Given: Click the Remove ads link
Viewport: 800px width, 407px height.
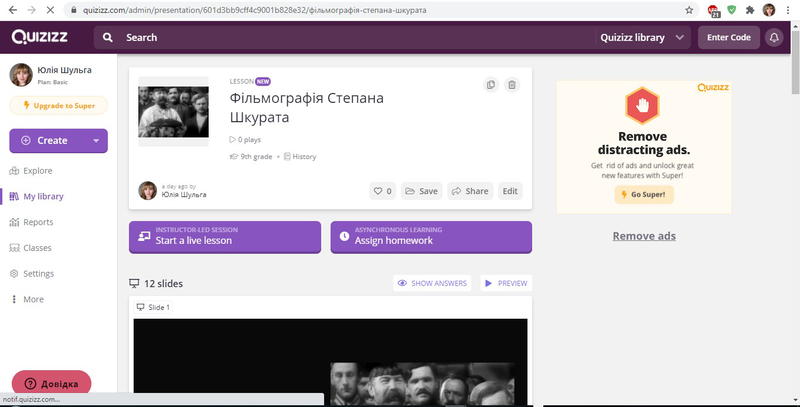Looking at the screenshot, I should 644,236.
